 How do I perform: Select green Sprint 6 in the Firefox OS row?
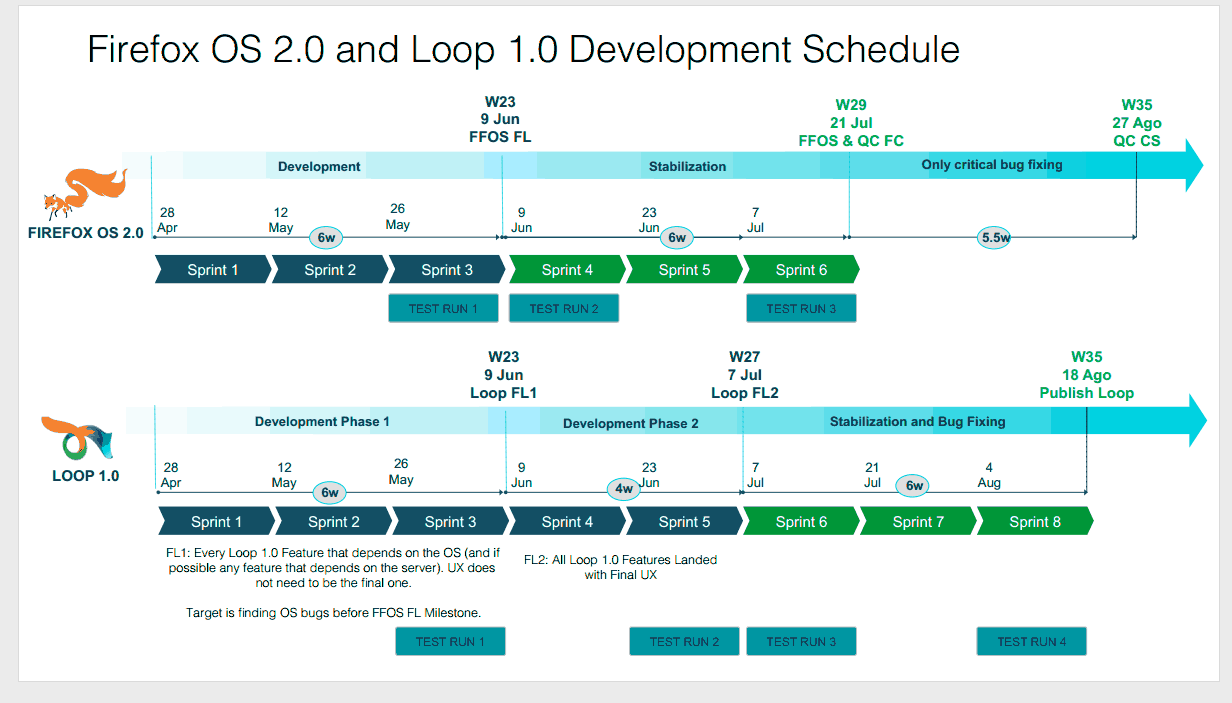pos(801,270)
